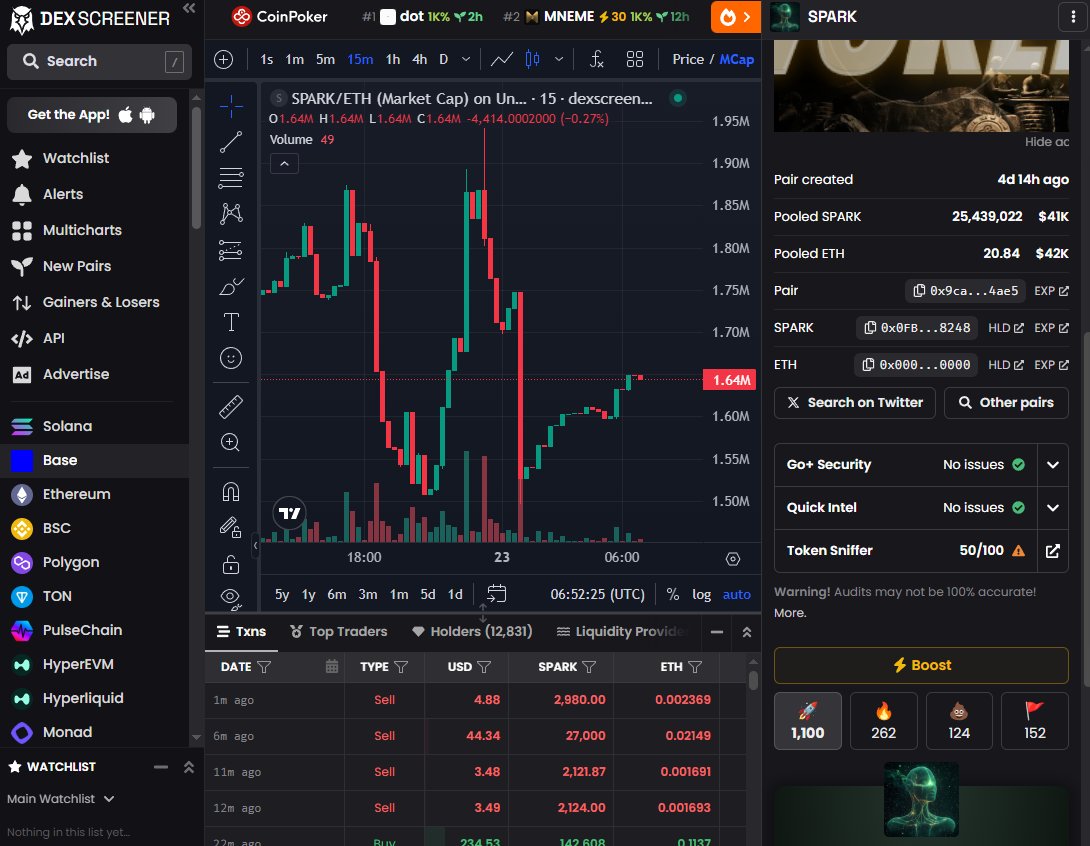Select the Text annotation tool
This screenshot has height=846, width=1090.
(x=231, y=322)
